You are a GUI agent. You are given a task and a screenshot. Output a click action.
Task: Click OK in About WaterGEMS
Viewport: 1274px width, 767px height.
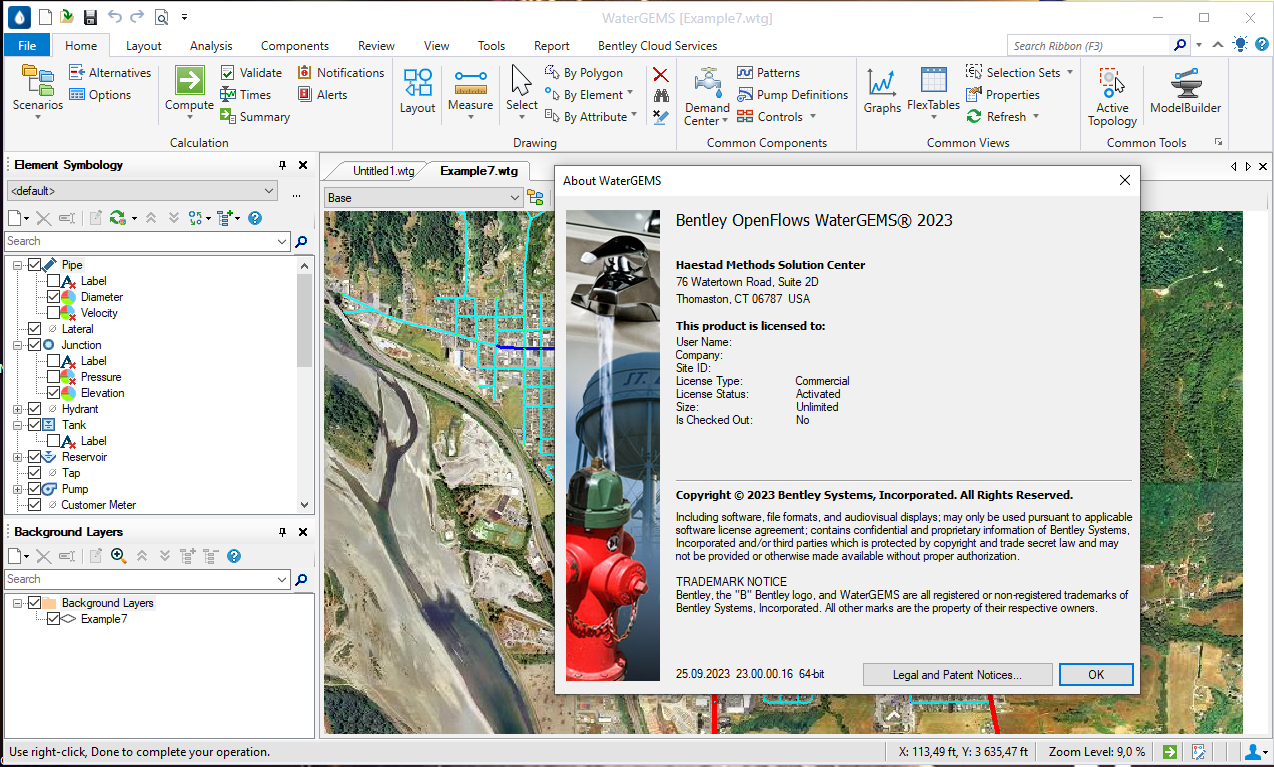click(1096, 674)
